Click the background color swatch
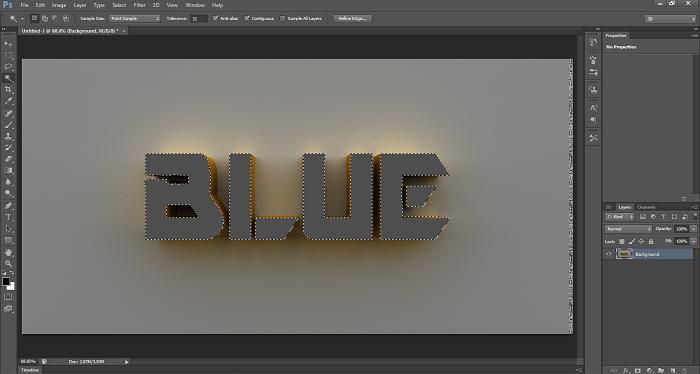Screen dimensions: 700x374 pyautogui.click(x=12, y=287)
